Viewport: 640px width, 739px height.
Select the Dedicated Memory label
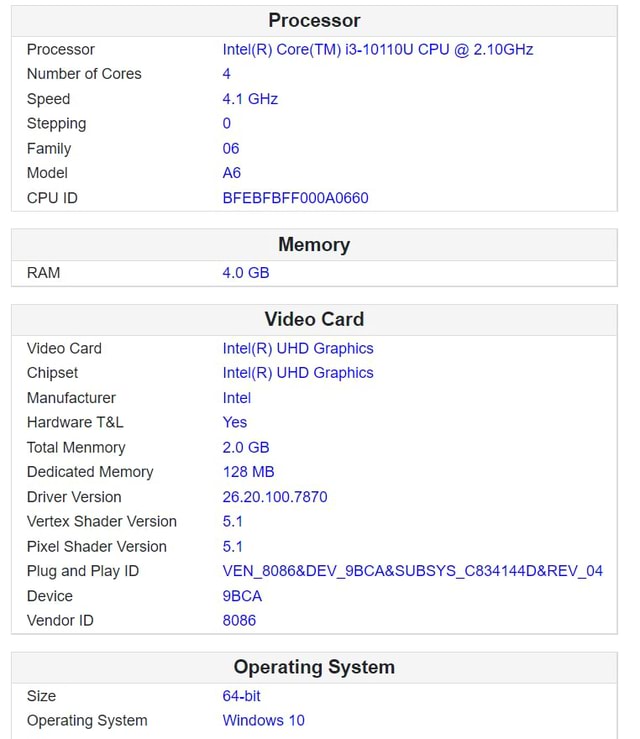[x=90, y=472]
